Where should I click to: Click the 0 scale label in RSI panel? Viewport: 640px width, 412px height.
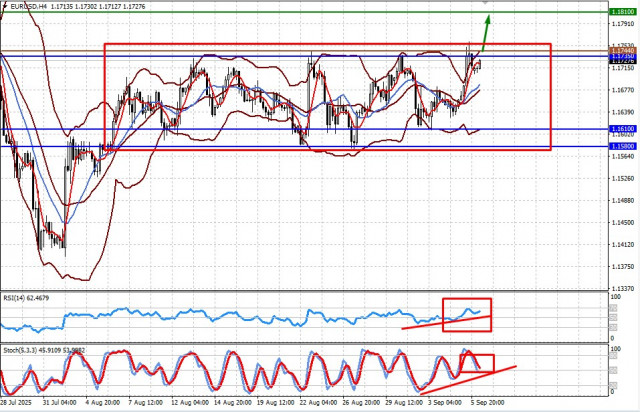pos(612,338)
